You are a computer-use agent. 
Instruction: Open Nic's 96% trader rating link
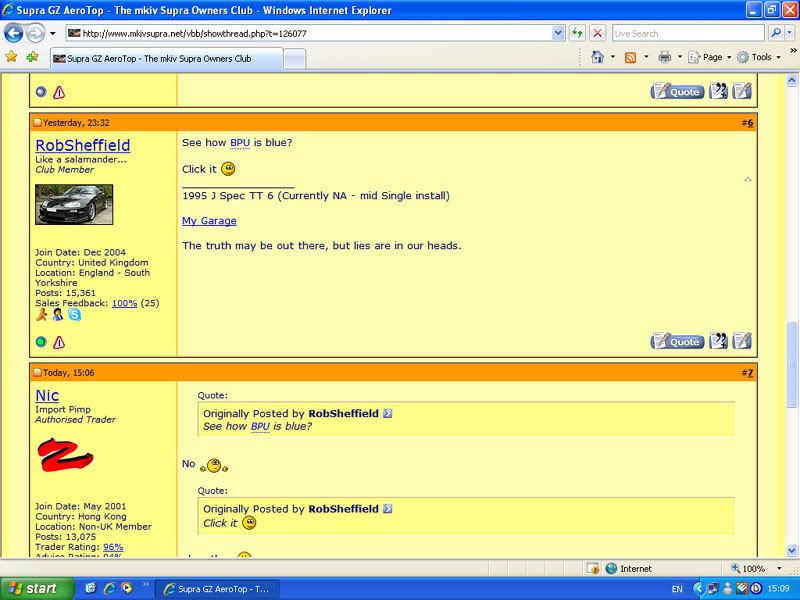(113, 547)
